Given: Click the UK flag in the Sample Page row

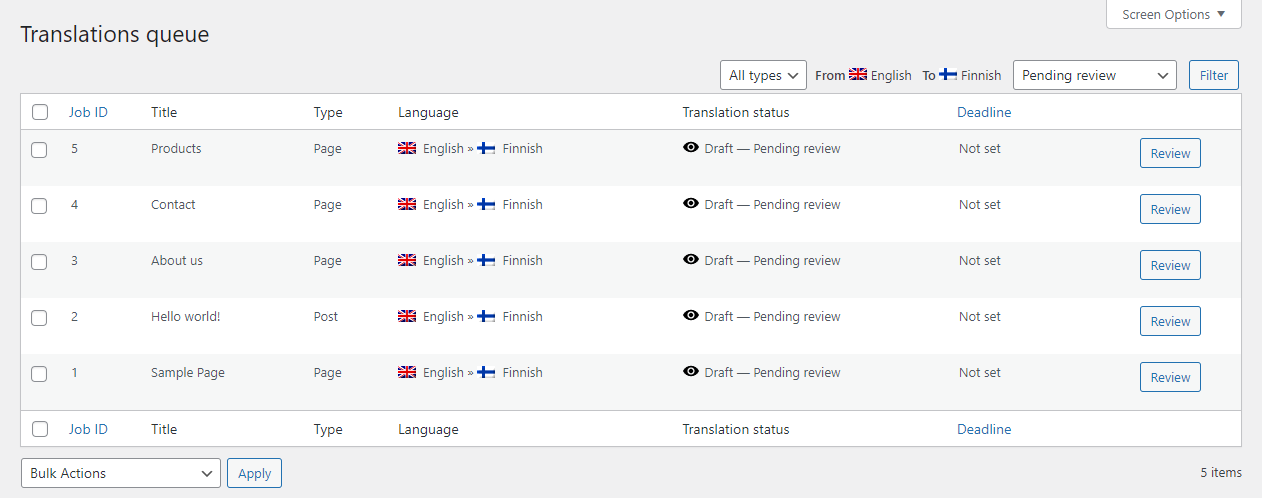Looking at the screenshot, I should (407, 372).
